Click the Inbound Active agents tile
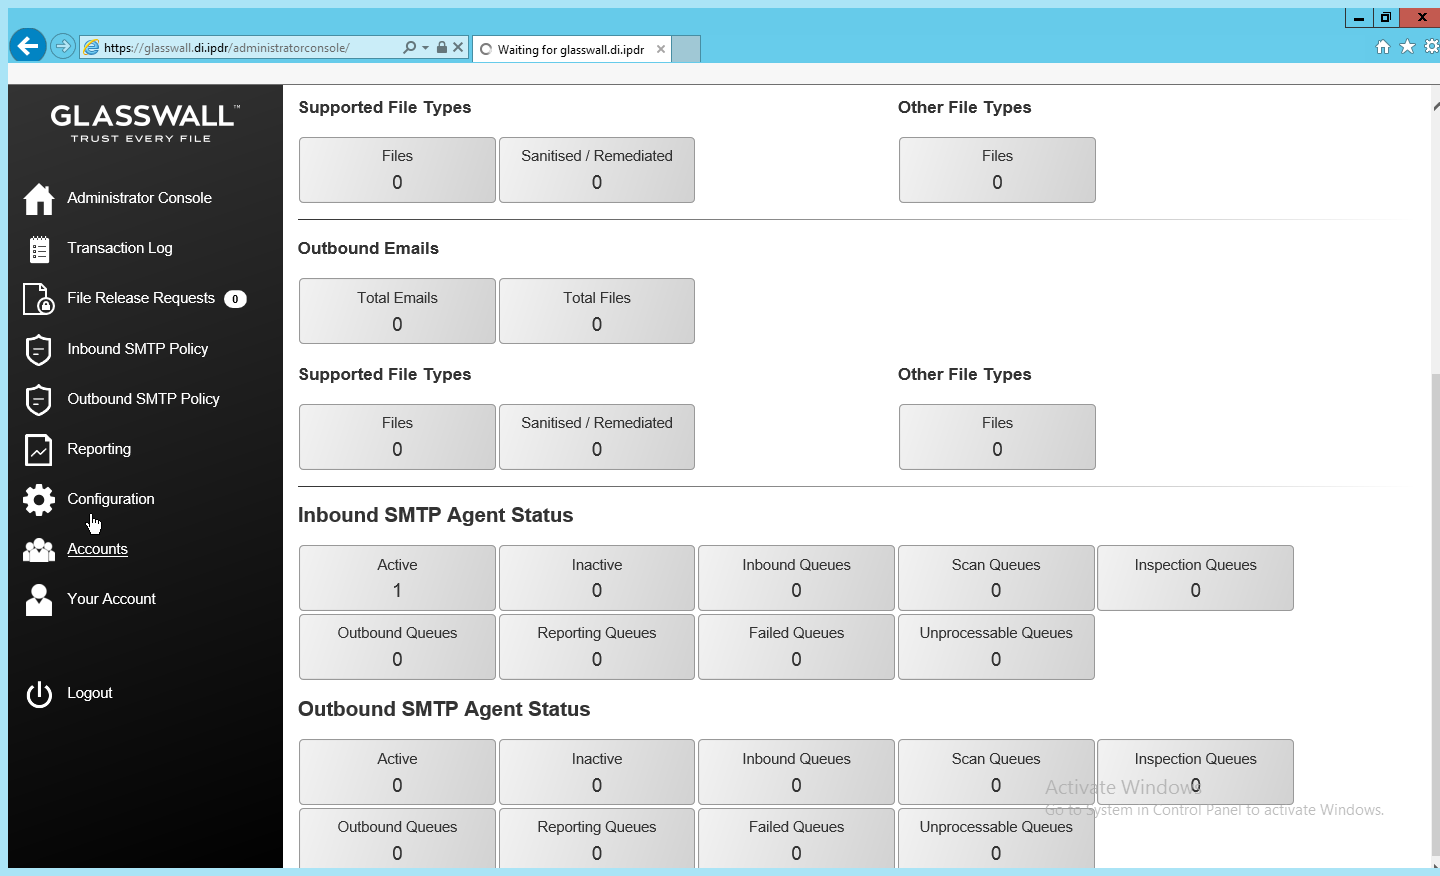This screenshot has width=1440, height=876. click(397, 578)
